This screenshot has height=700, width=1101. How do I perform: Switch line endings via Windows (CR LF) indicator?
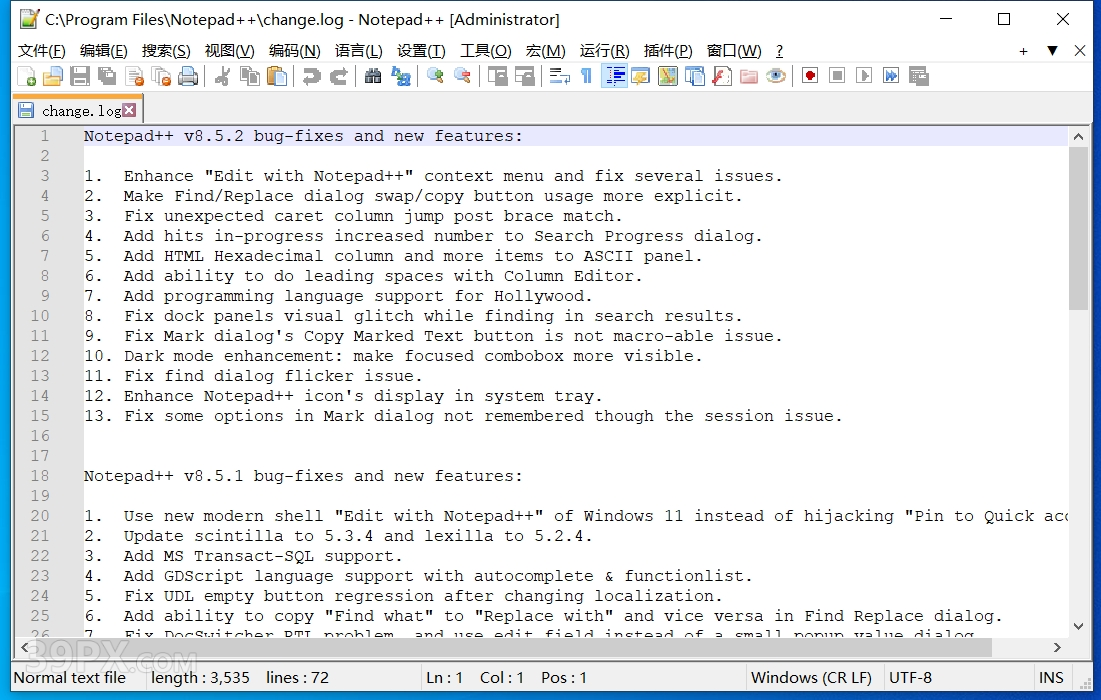[x=811, y=678]
